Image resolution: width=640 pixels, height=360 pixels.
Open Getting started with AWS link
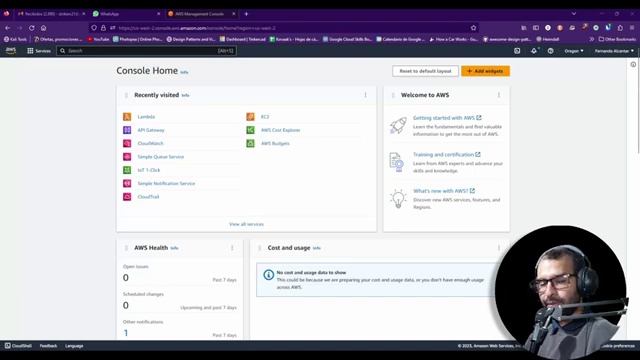point(447,118)
